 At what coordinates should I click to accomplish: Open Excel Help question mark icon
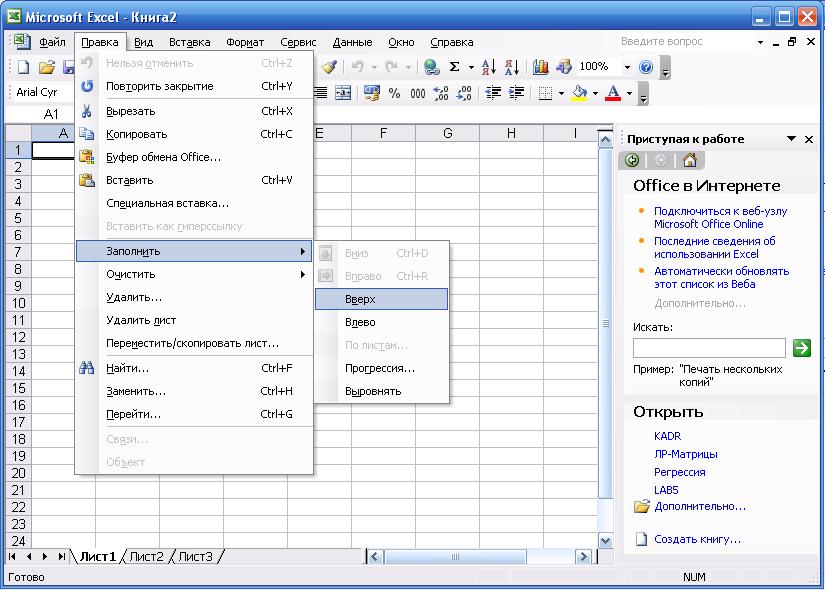[x=646, y=67]
